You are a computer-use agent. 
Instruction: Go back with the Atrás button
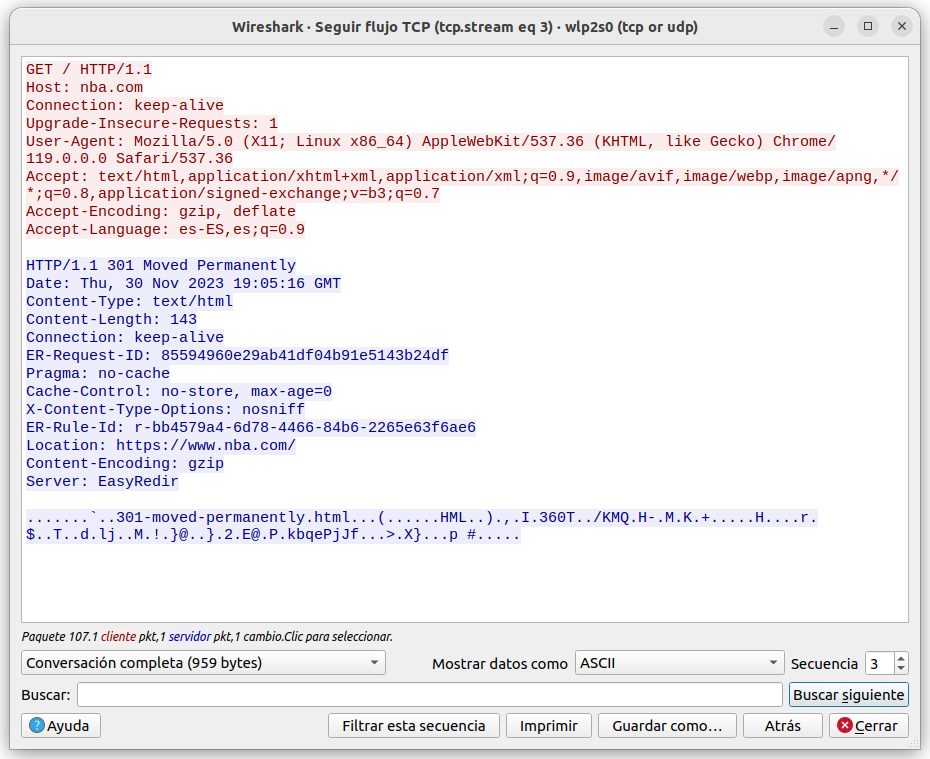(782, 725)
